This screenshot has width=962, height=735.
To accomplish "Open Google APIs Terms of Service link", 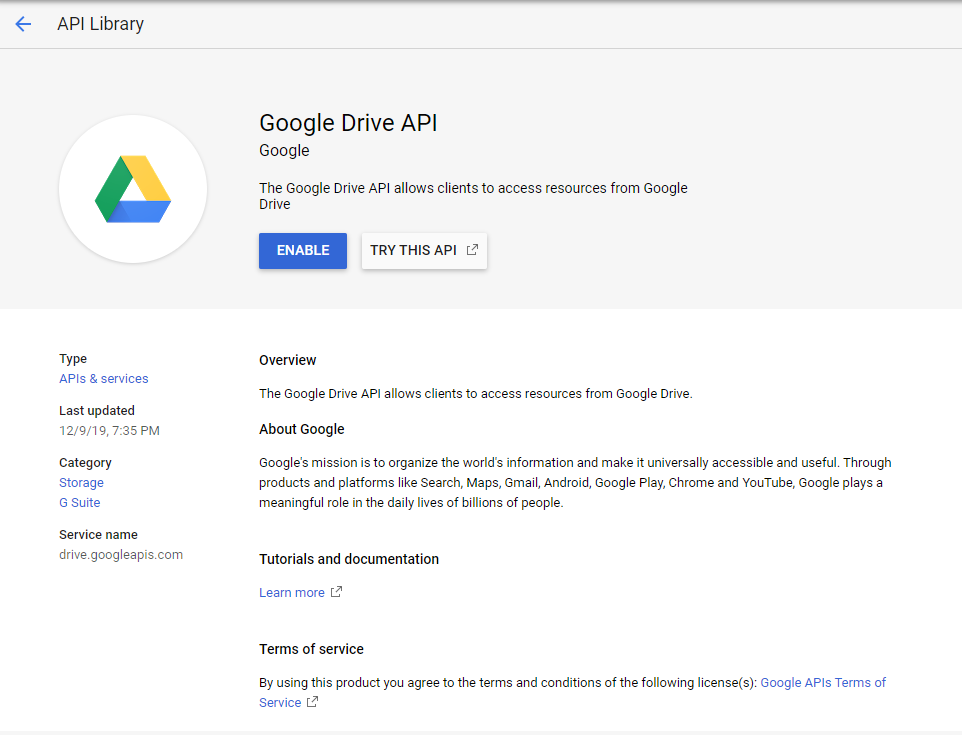I will click(x=822, y=683).
